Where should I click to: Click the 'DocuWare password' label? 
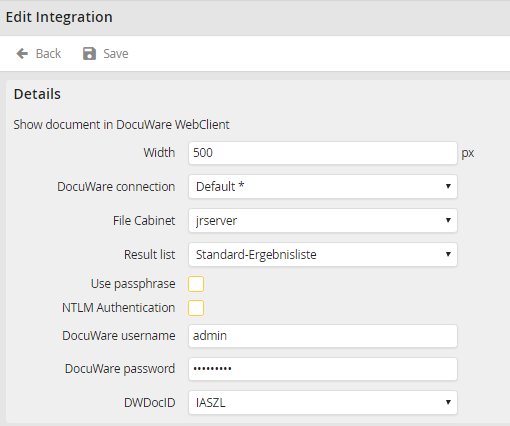coord(120,369)
